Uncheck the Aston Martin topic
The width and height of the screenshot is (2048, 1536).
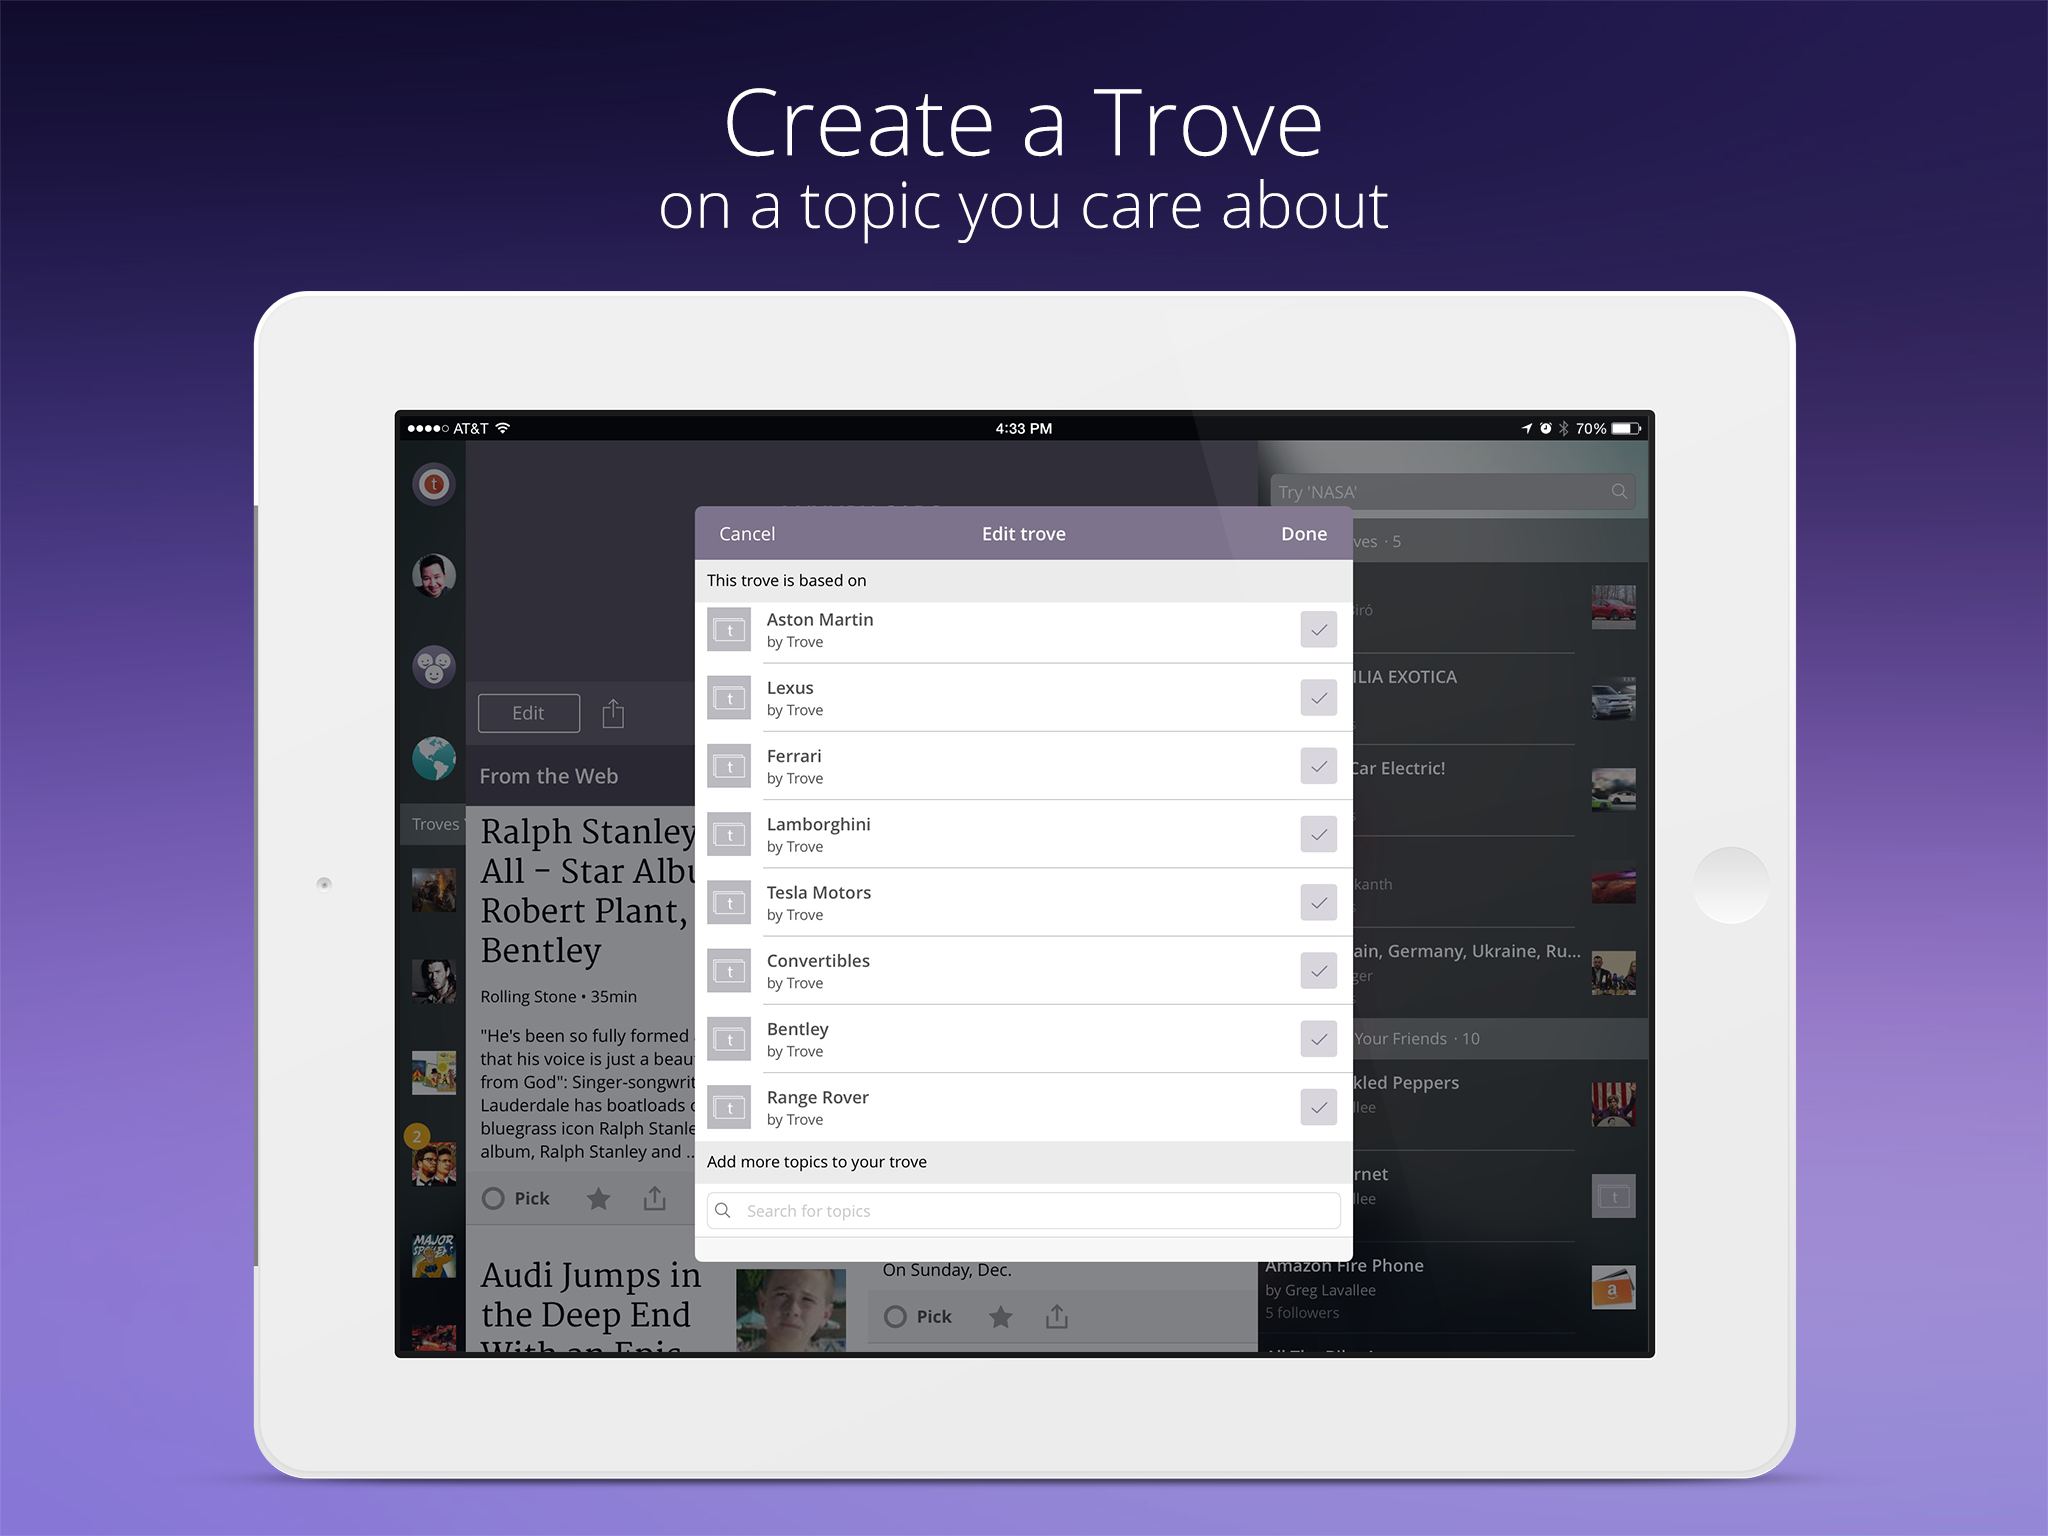click(x=1319, y=630)
